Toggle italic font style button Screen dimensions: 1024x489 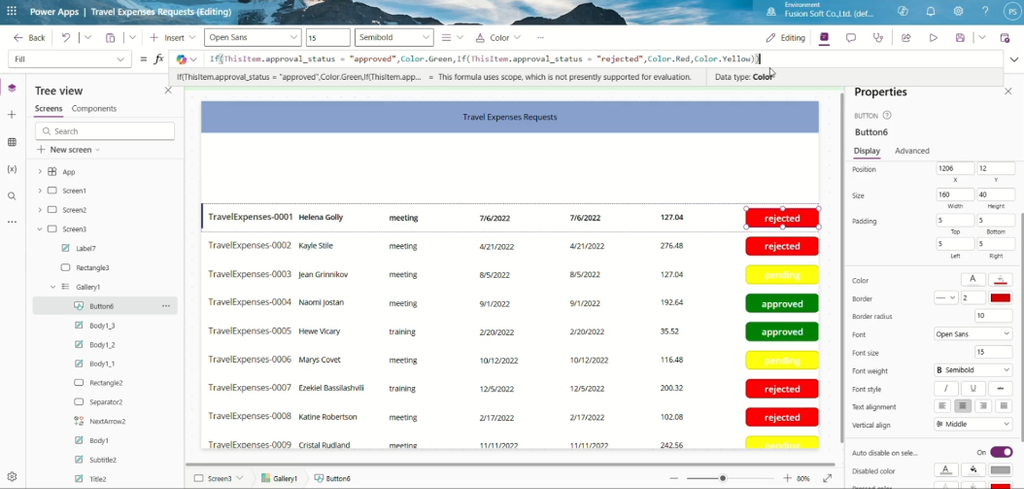point(945,388)
